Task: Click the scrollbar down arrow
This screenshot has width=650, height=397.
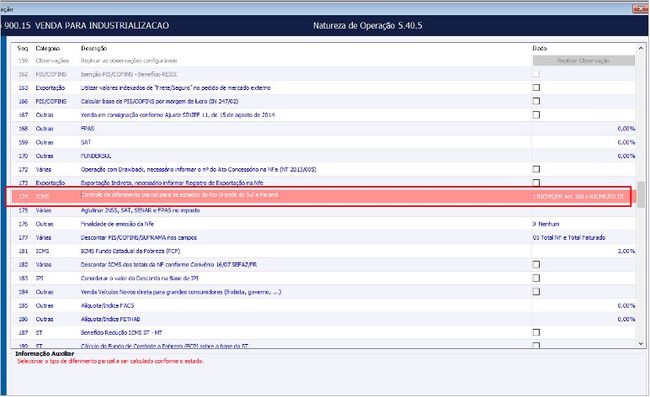Action: 641,343
